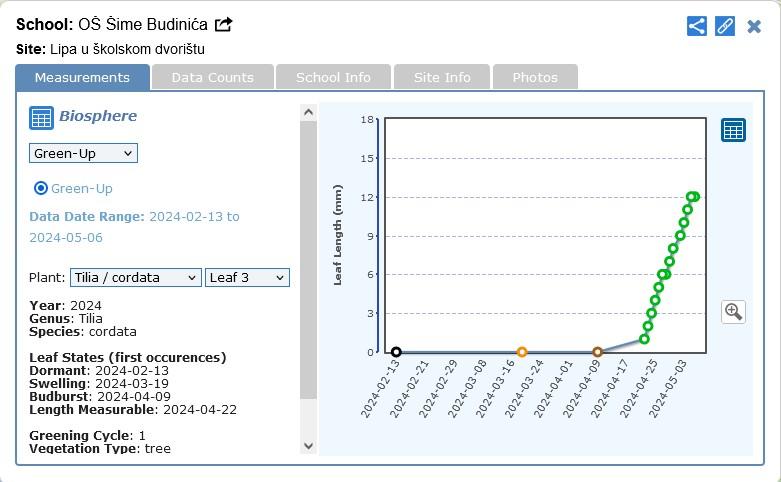
Task: Go to the Photos tab
Action: [x=535, y=77]
